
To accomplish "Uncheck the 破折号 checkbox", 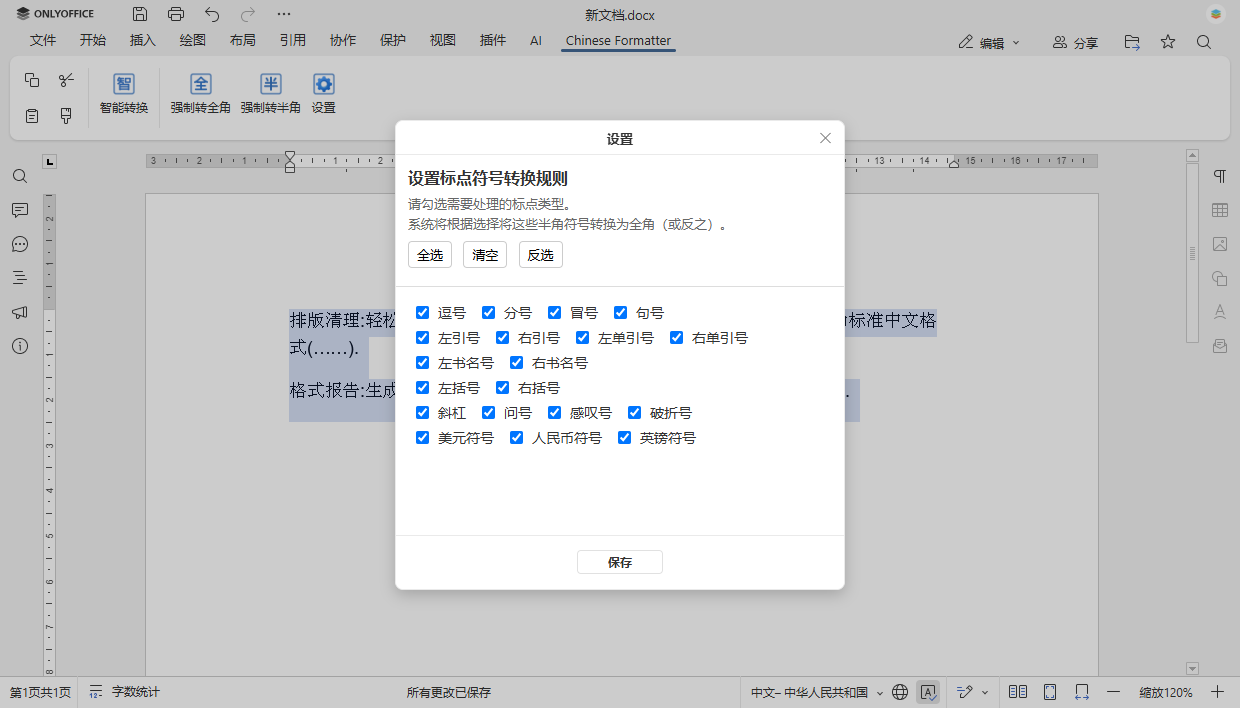I will pos(635,413).
